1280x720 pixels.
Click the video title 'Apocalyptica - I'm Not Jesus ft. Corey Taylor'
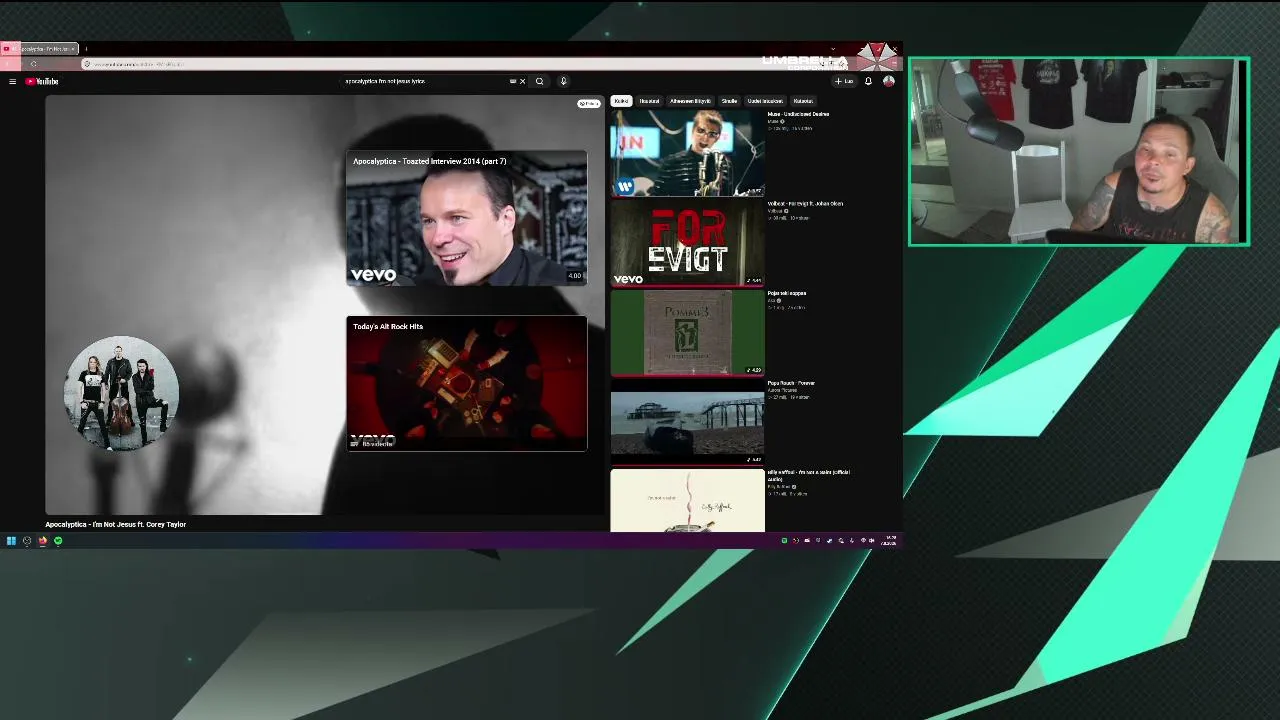point(115,524)
